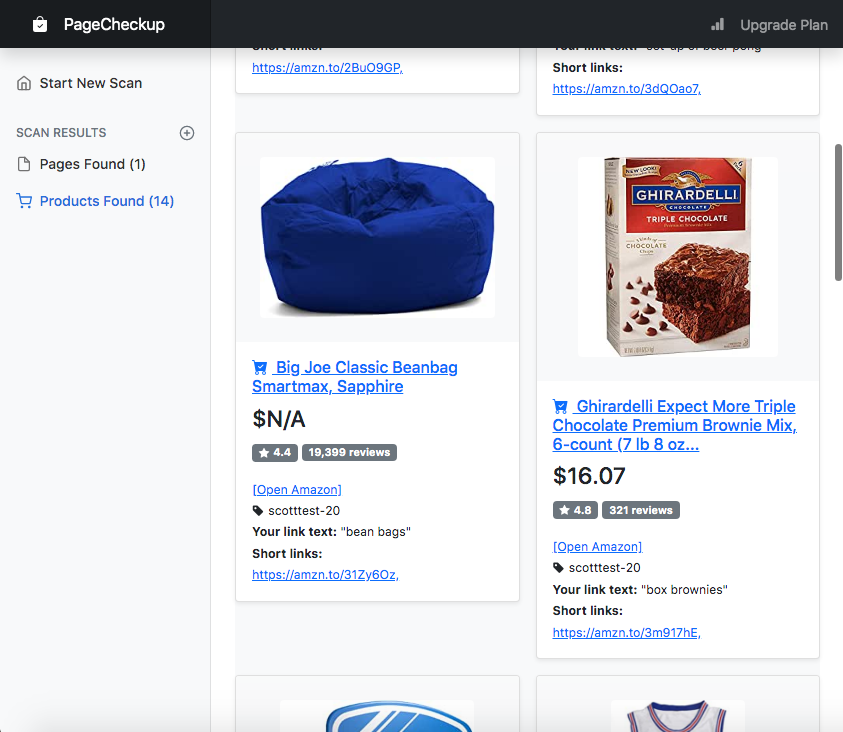Open Amazon link for the beanbag
The image size is (843, 732).
(297, 490)
